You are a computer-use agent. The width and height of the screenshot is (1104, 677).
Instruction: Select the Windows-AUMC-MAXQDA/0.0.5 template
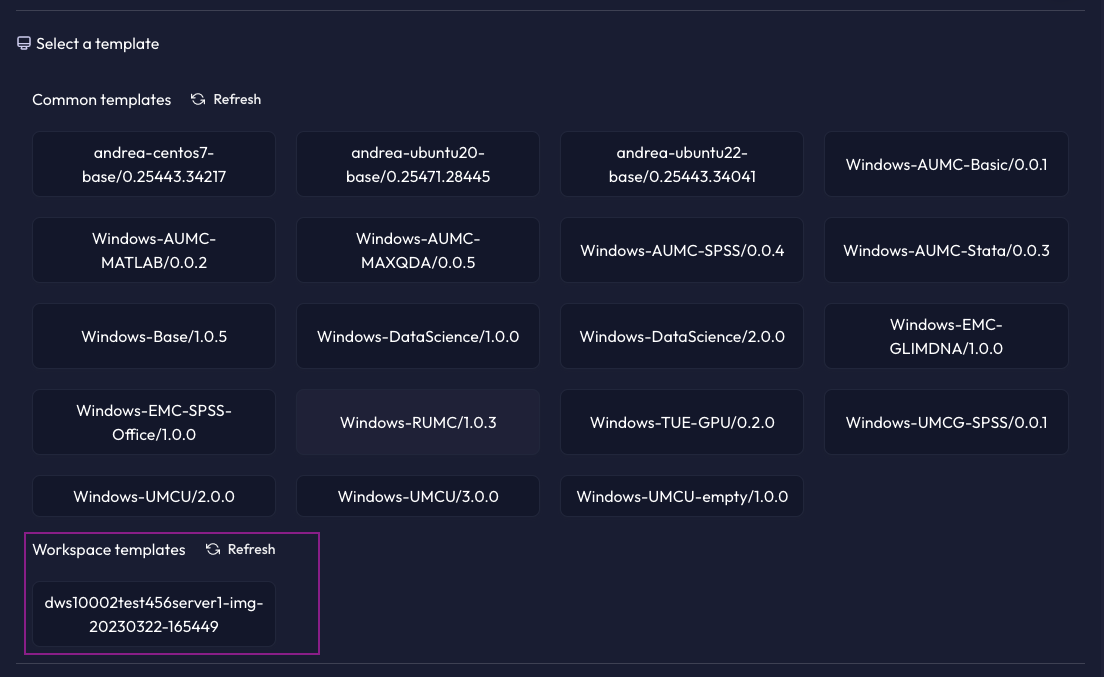418,250
